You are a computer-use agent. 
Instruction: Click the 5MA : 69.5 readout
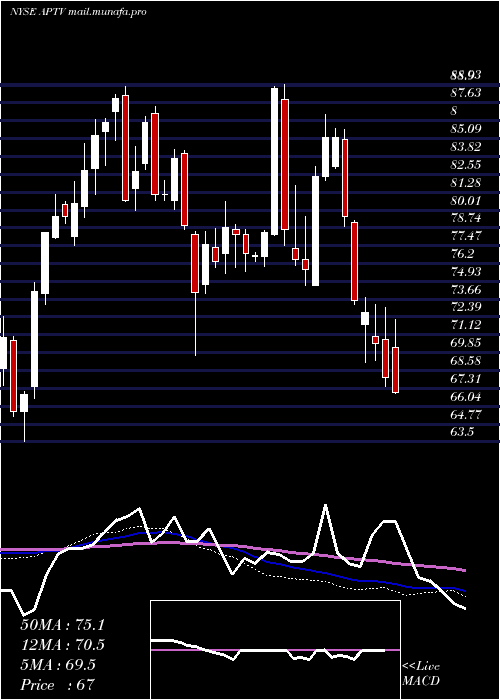pos(58,665)
